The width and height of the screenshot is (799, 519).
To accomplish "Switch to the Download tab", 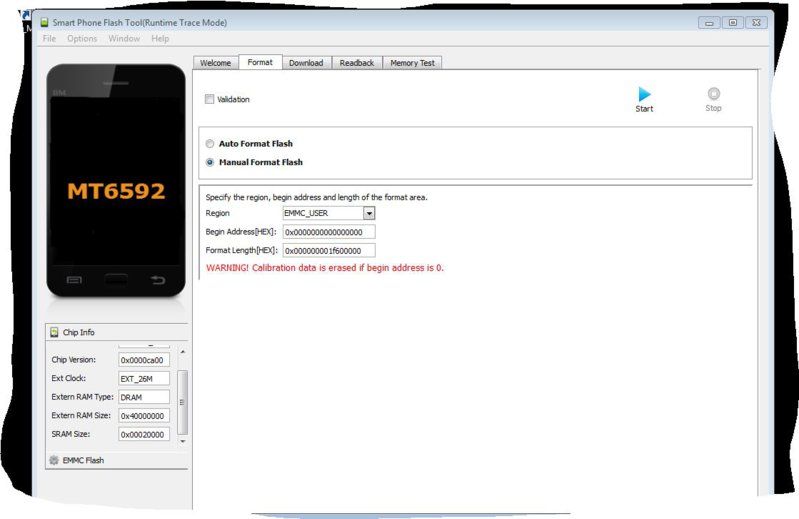I will 306,63.
